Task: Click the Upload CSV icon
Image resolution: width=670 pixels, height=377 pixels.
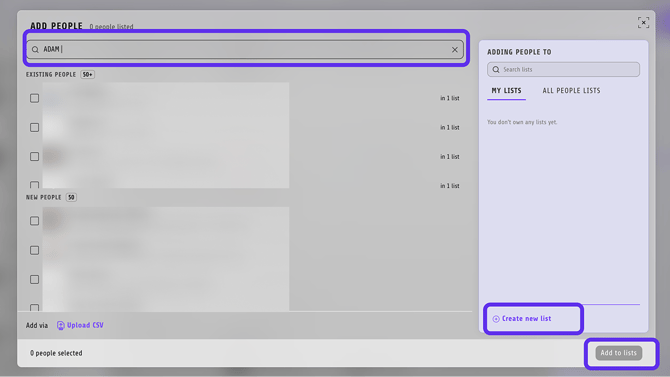Action: tap(60, 325)
